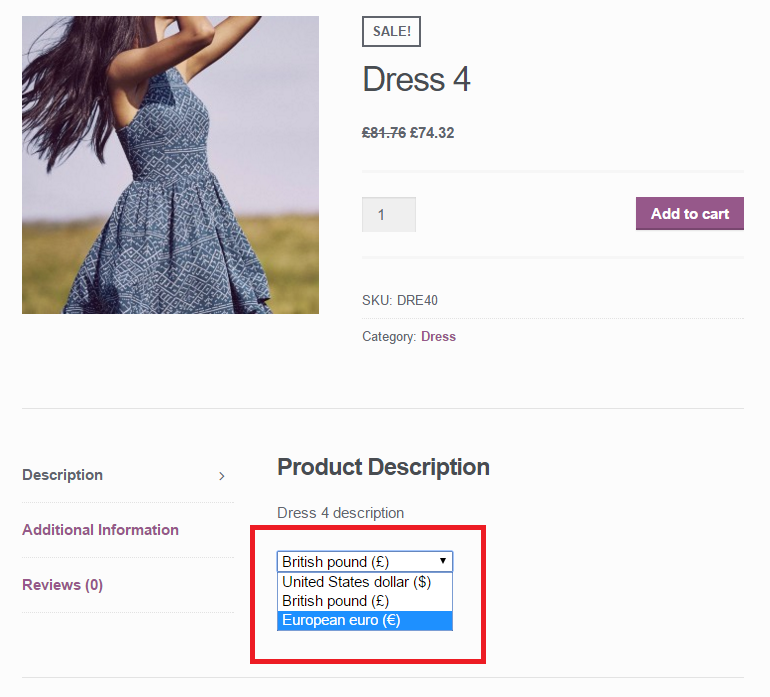Select European euro (€) option
The image size is (770, 697).
pos(365,620)
